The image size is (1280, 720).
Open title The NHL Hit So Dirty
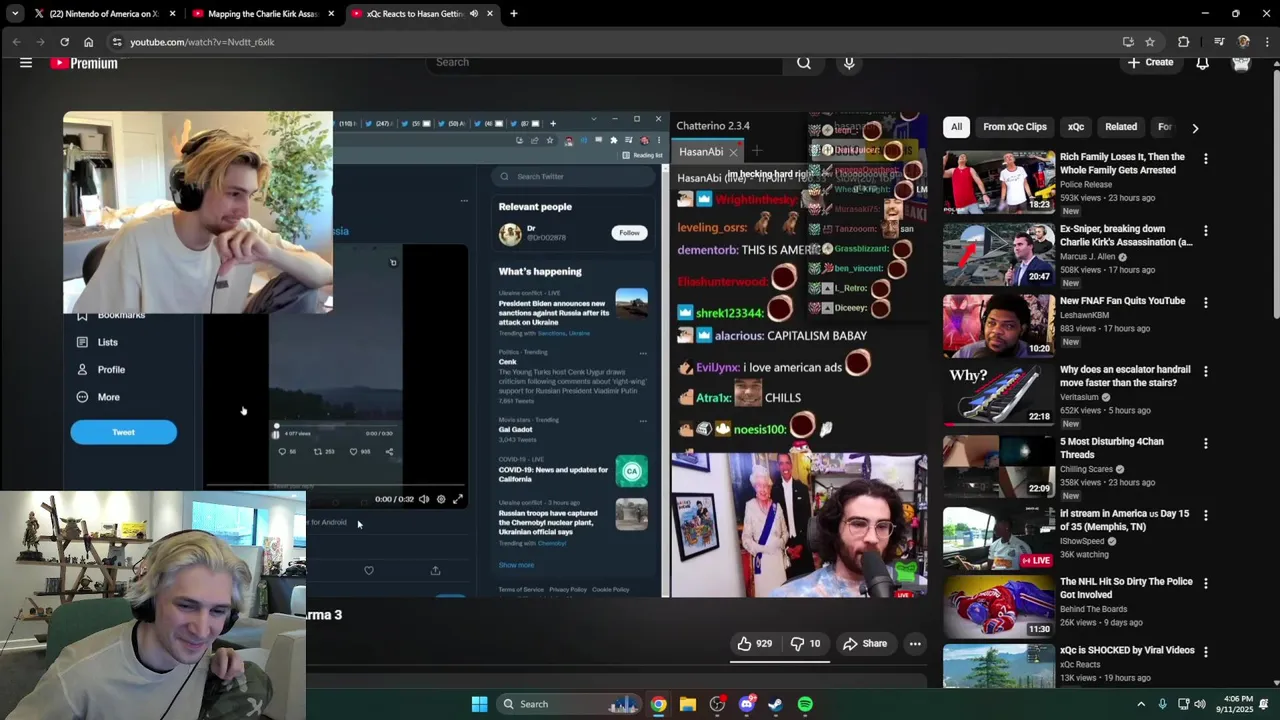[x=1126, y=588]
